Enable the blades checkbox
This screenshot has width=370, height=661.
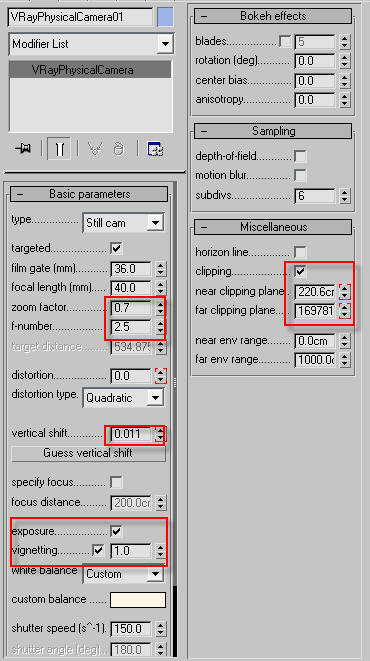pos(285,41)
